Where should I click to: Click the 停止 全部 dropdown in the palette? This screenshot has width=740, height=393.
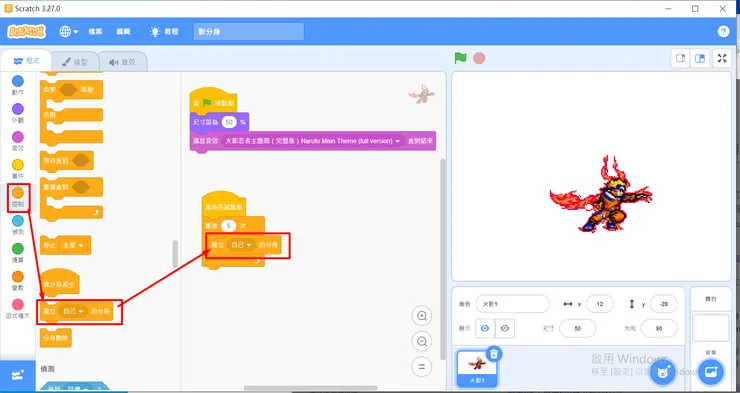73,245
